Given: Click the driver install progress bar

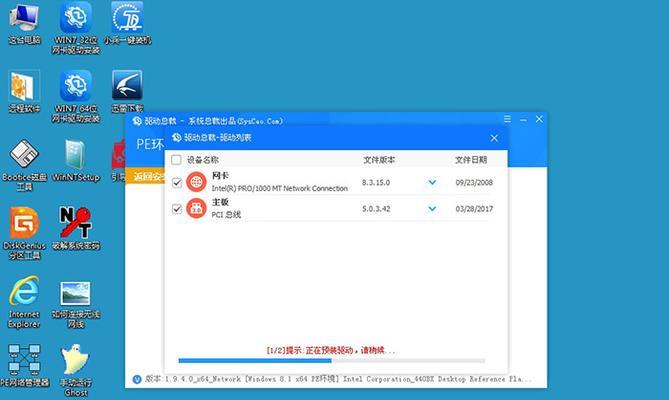Looking at the screenshot, I should point(332,361).
